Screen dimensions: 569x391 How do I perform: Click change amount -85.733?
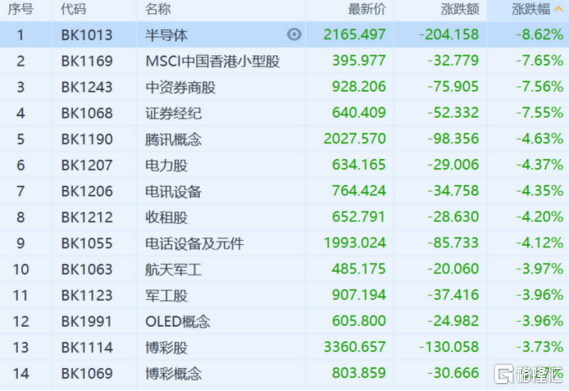[453, 243]
